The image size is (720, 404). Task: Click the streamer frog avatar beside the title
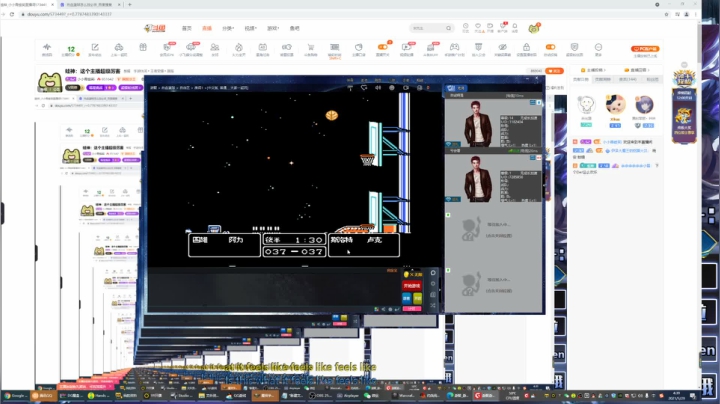coord(50,82)
